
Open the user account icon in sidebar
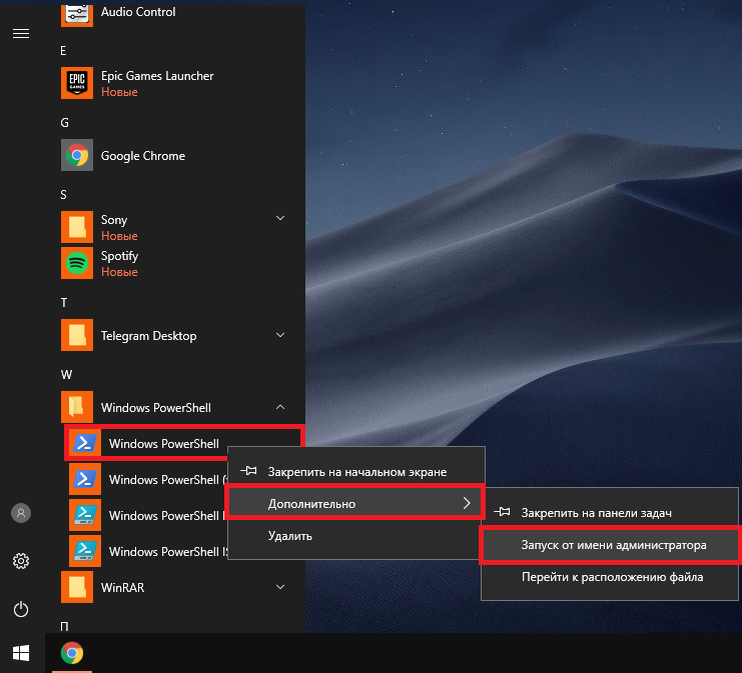[21, 513]
